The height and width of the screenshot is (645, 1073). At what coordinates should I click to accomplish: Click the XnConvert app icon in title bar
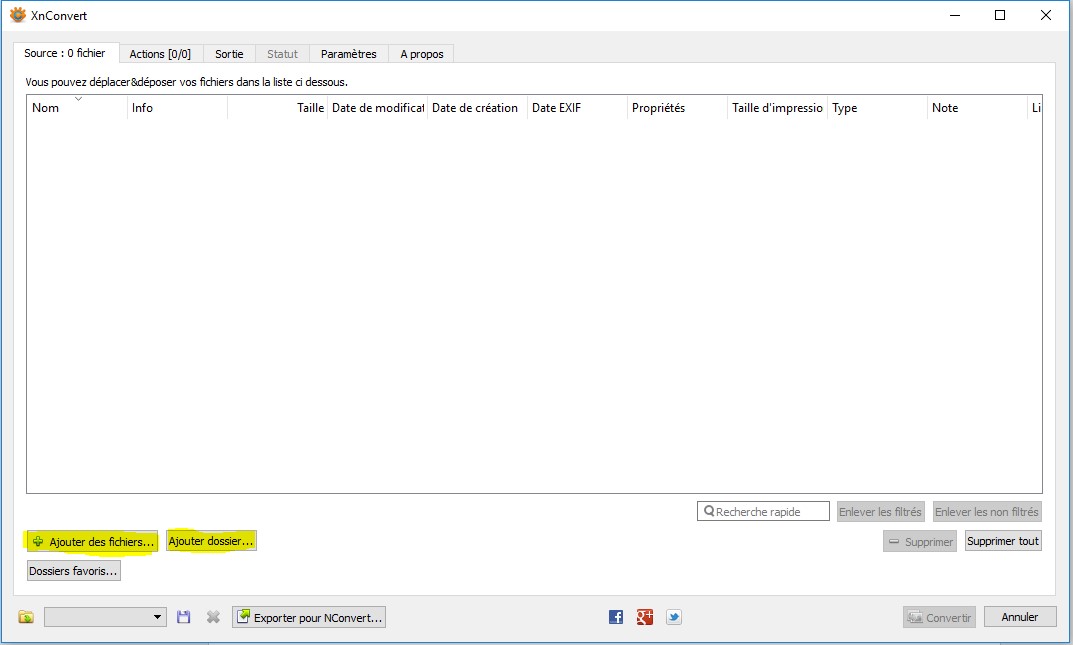pyautogui.click(x=17, y=15)
